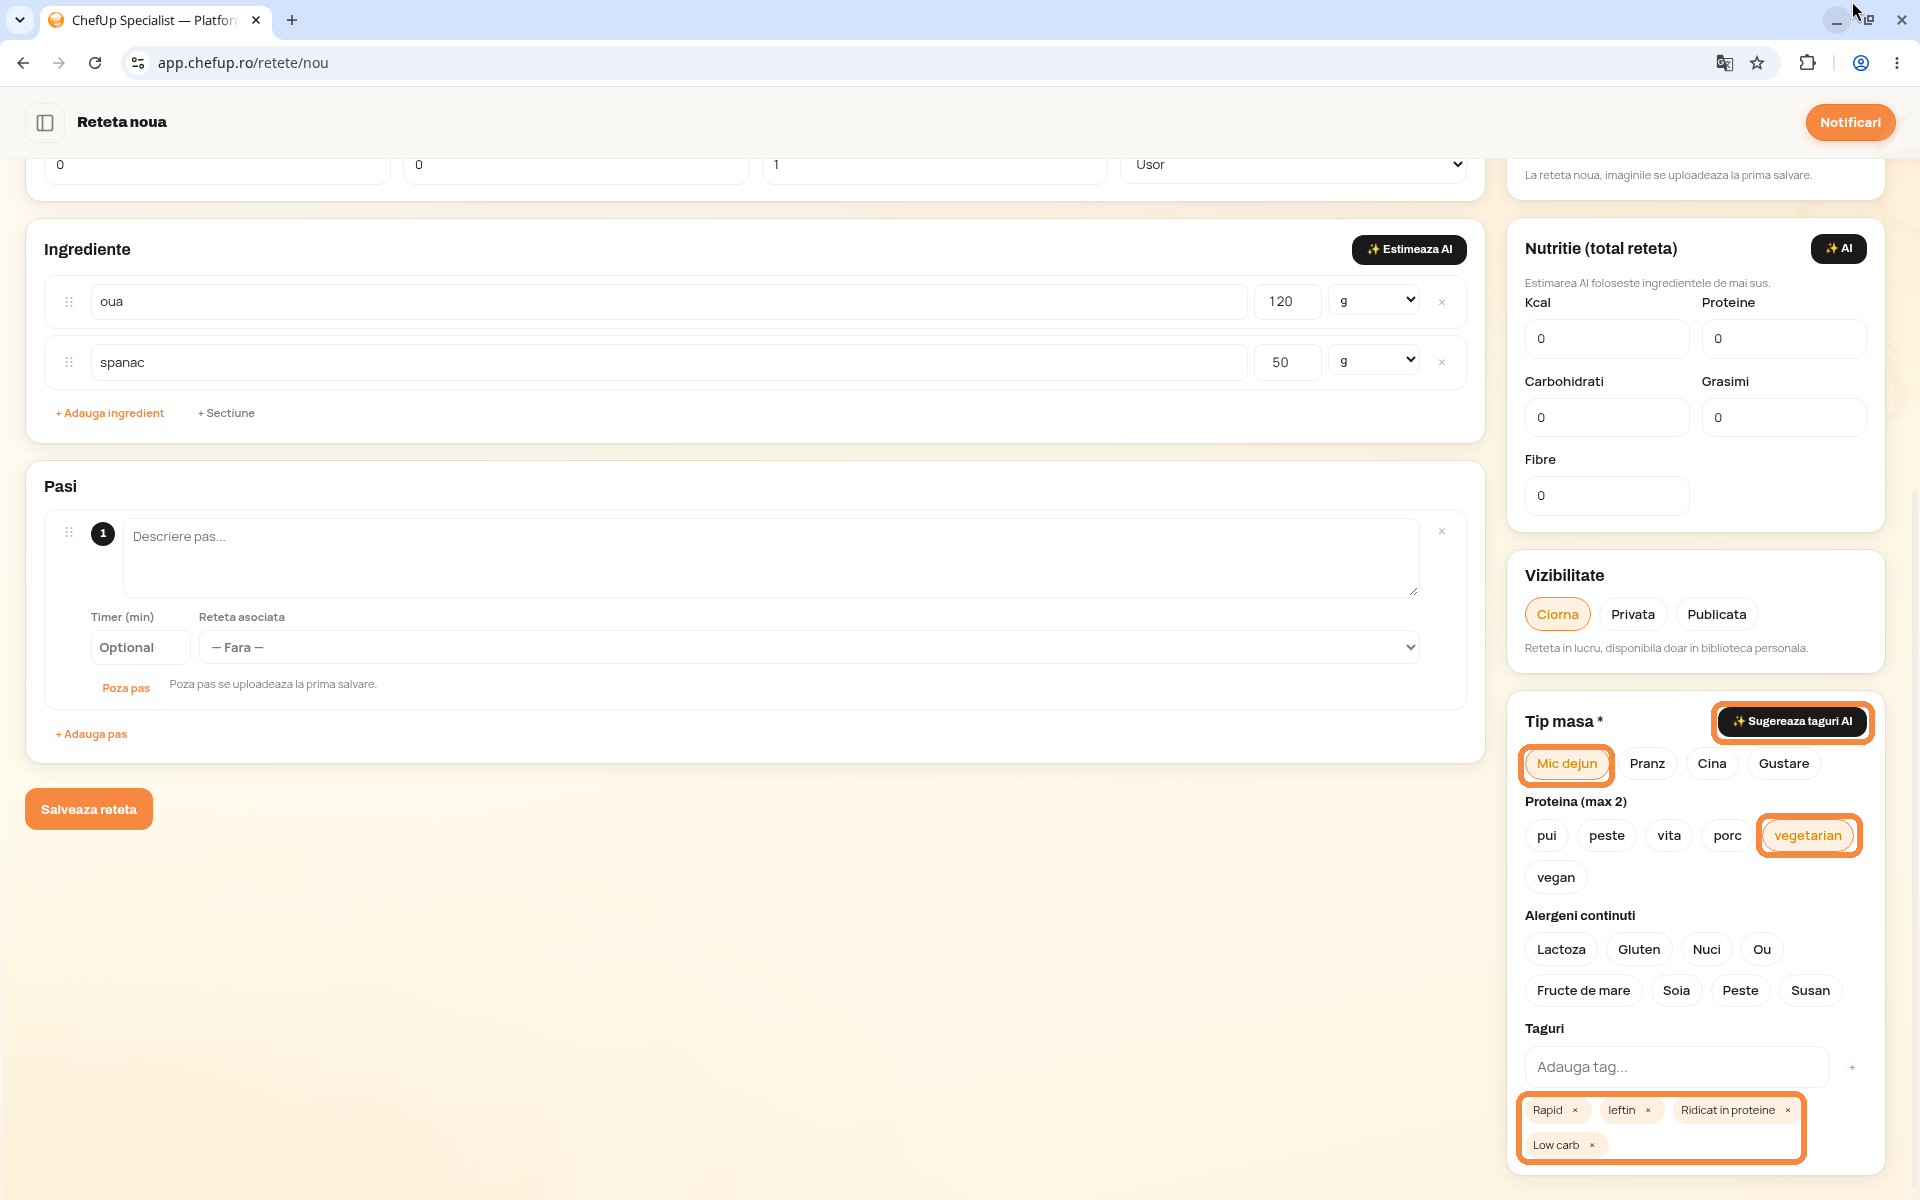Remove the Ieftin tag

1648,1111
